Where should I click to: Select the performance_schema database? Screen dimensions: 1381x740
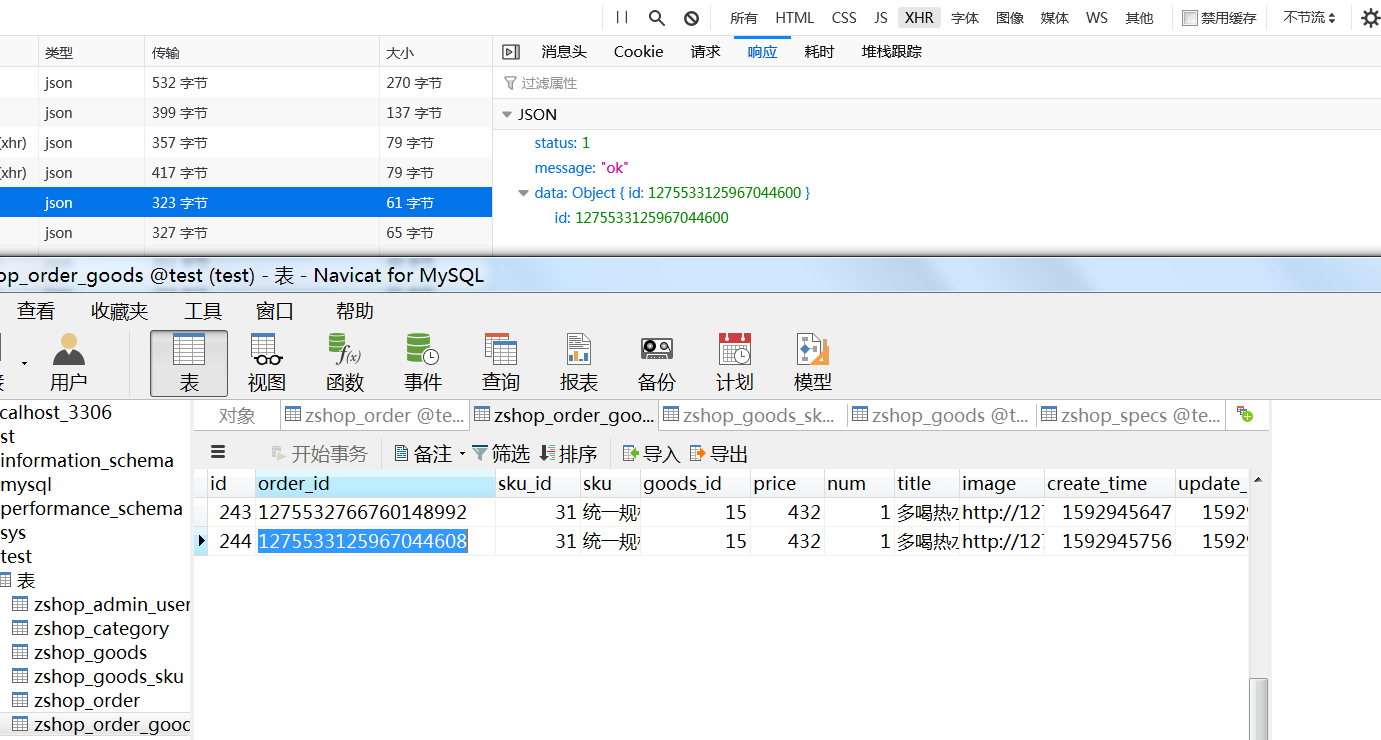pos(92,508)
